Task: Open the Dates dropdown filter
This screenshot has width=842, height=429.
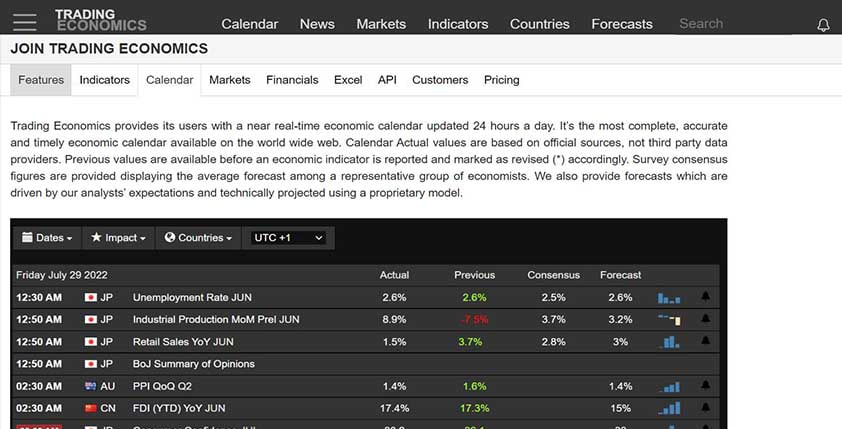Action: [x=47, y=238]
